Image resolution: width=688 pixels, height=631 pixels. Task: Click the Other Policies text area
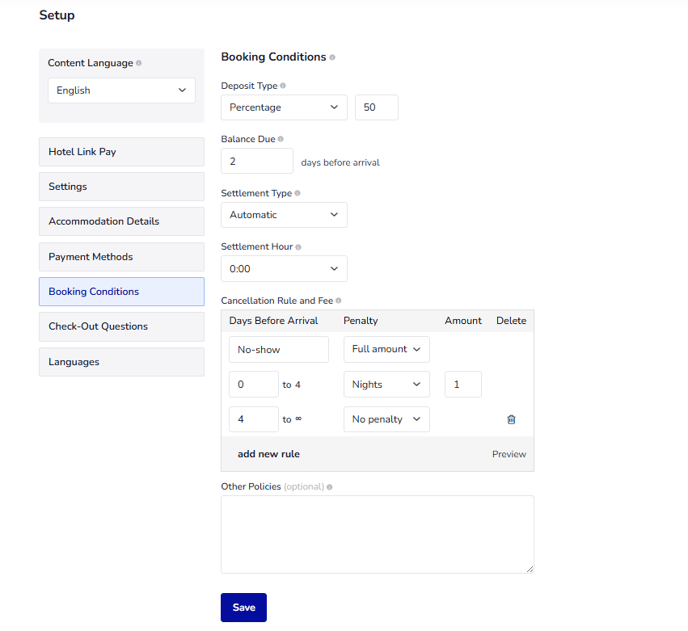click(x=377, y=534)
